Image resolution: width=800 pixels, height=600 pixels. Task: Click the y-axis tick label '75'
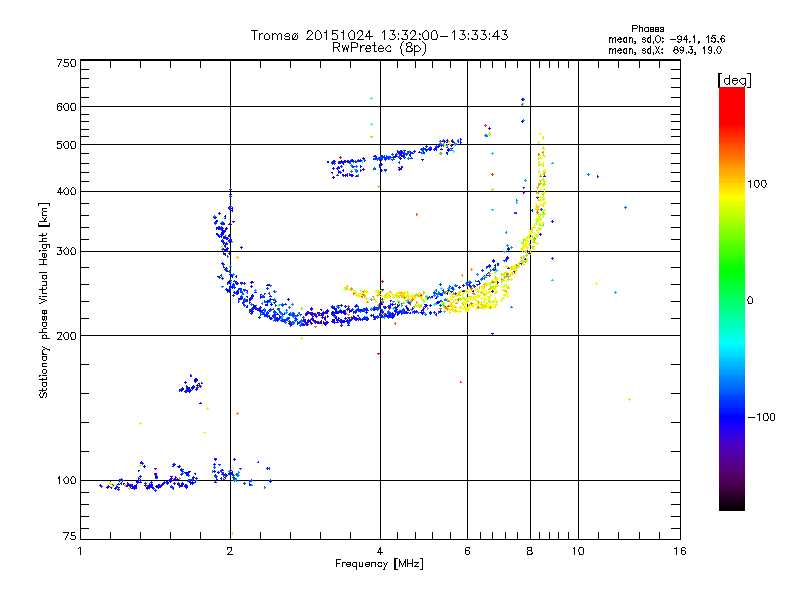click(x=70, y=536)
